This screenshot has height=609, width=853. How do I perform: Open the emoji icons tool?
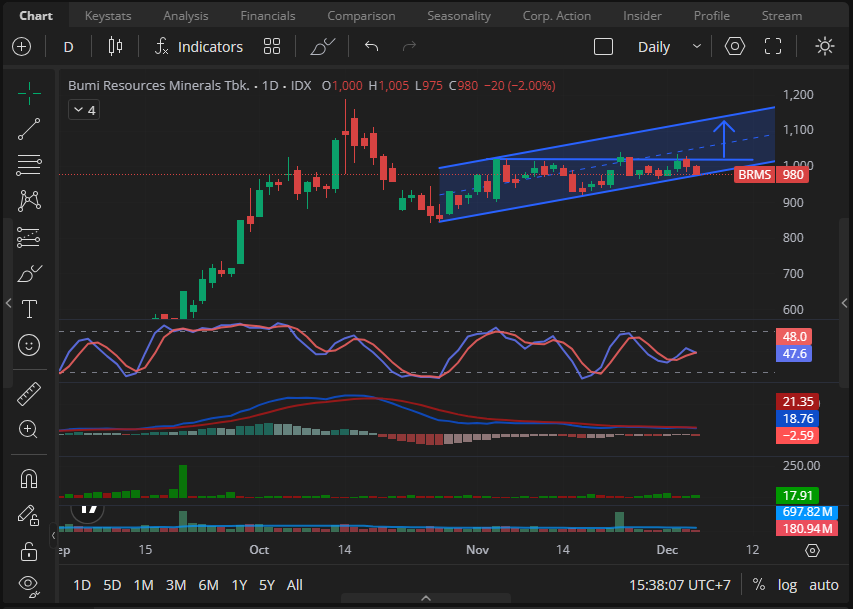click(x=29, y=344)
